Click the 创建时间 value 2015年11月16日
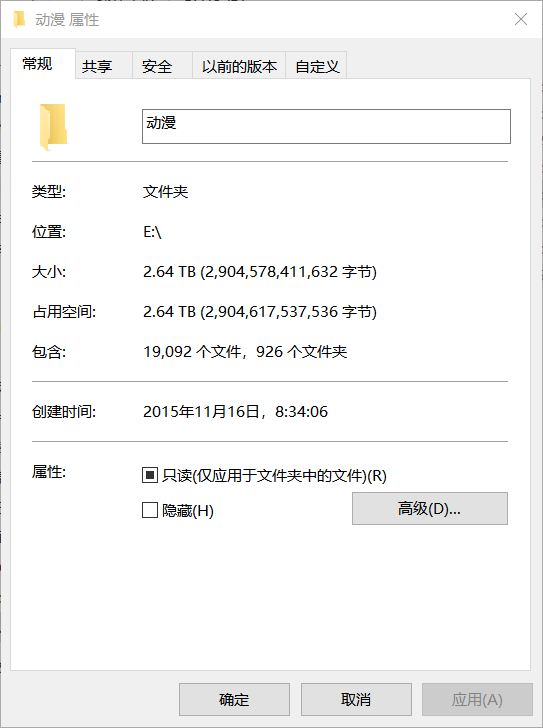The width and height of the screenshot is (543, 728). [201, 411]
